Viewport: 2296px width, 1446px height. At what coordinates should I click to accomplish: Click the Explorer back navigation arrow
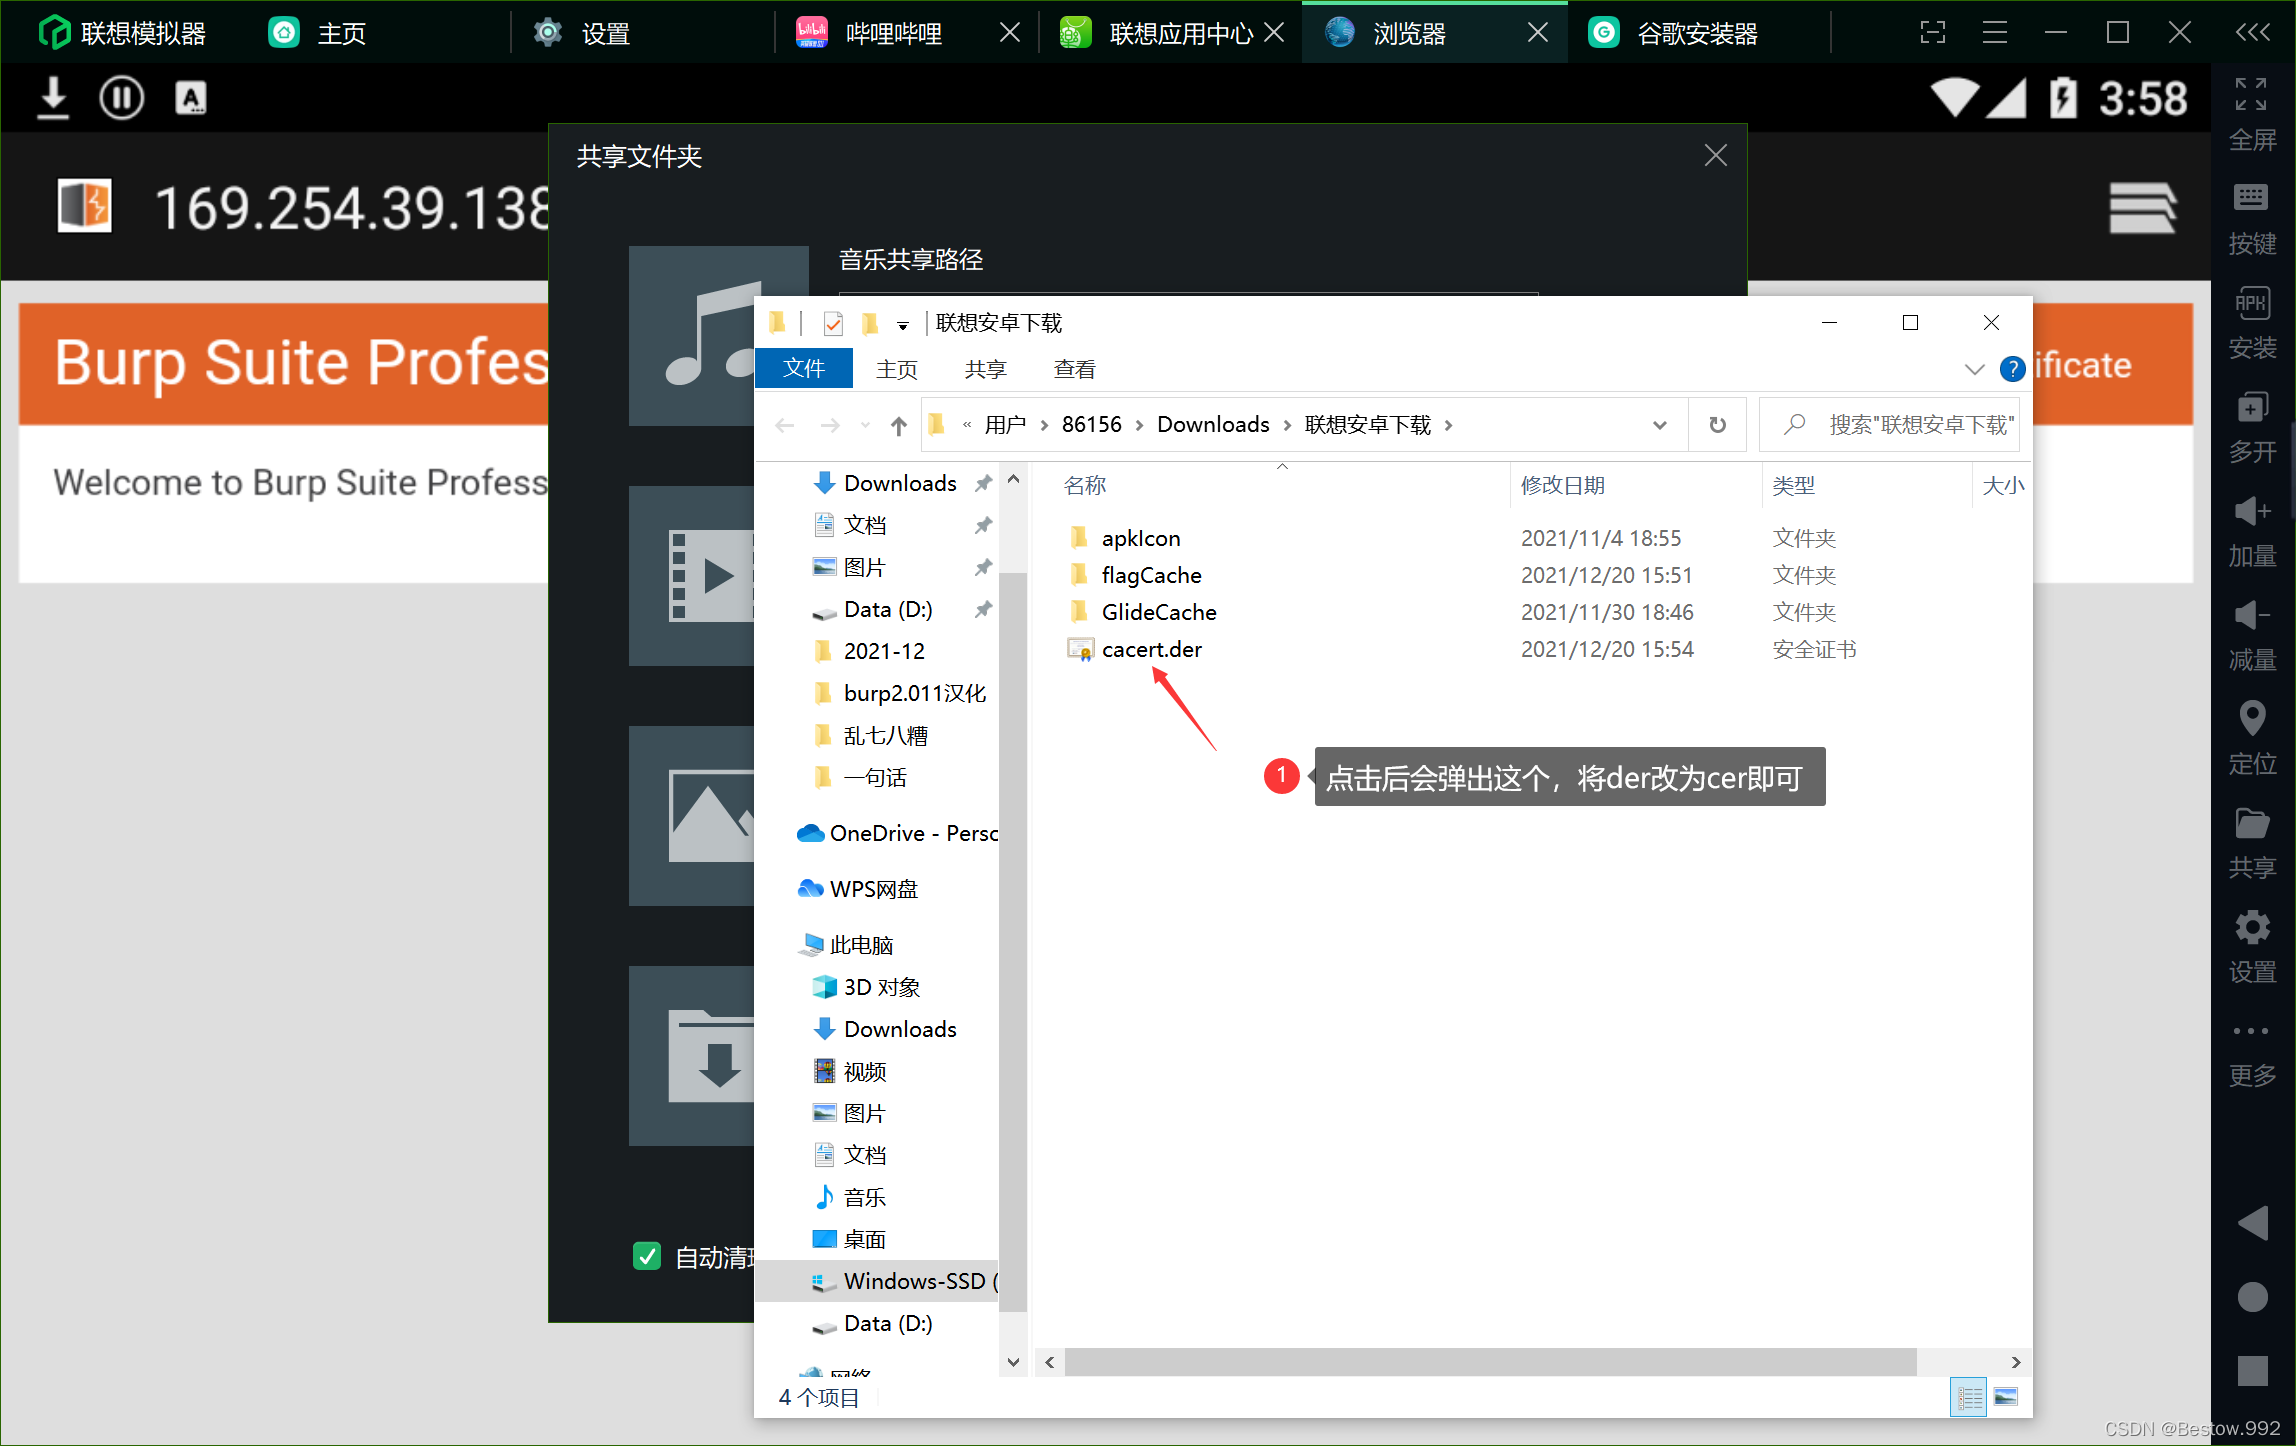click(785, 426)
